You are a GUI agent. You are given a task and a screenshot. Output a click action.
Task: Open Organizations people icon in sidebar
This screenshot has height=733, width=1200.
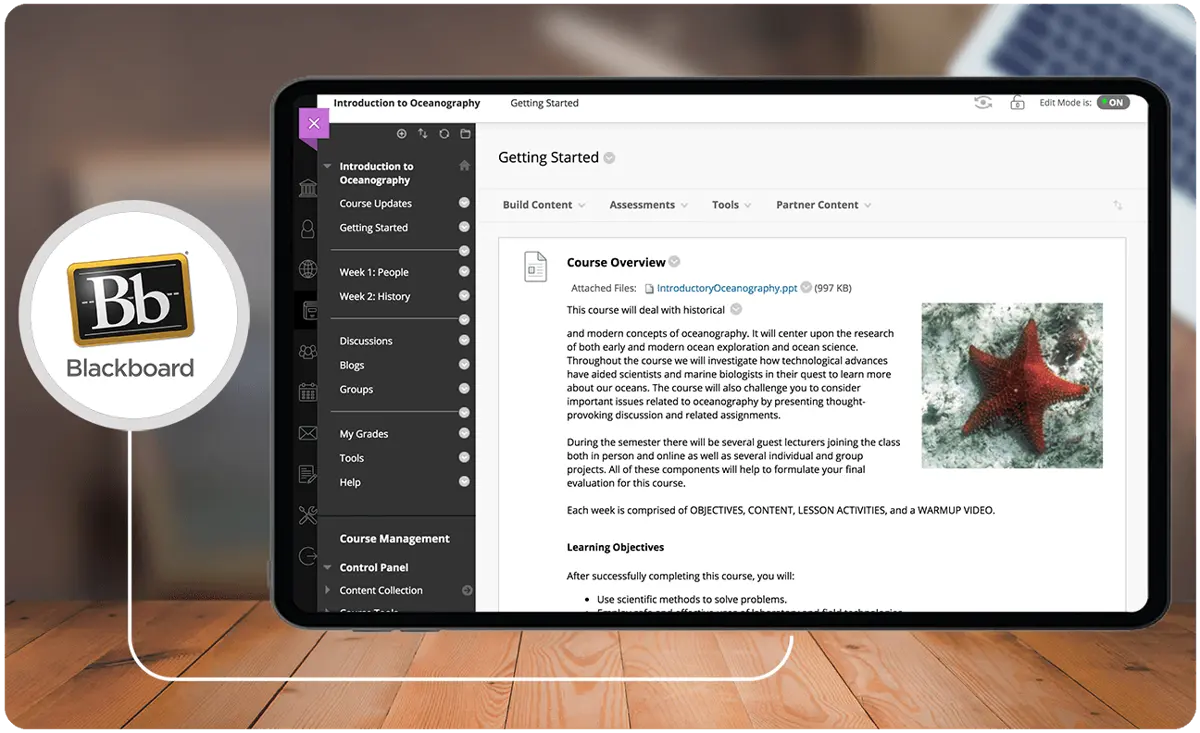pyautogui.click(x=308, y=352)
